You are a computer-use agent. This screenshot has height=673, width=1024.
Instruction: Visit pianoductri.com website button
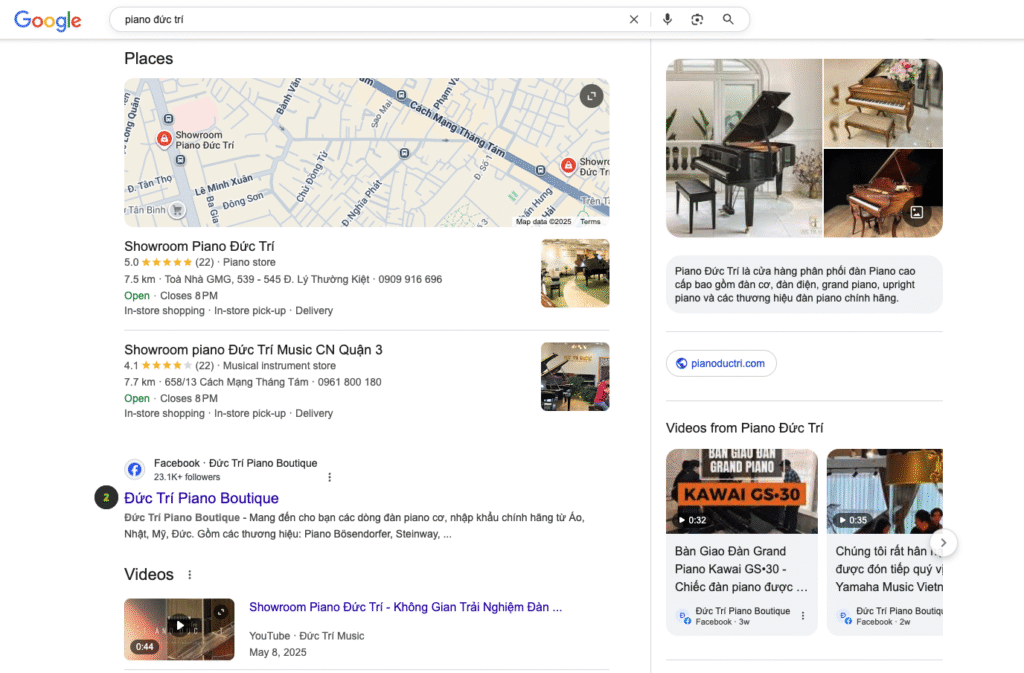721,363
